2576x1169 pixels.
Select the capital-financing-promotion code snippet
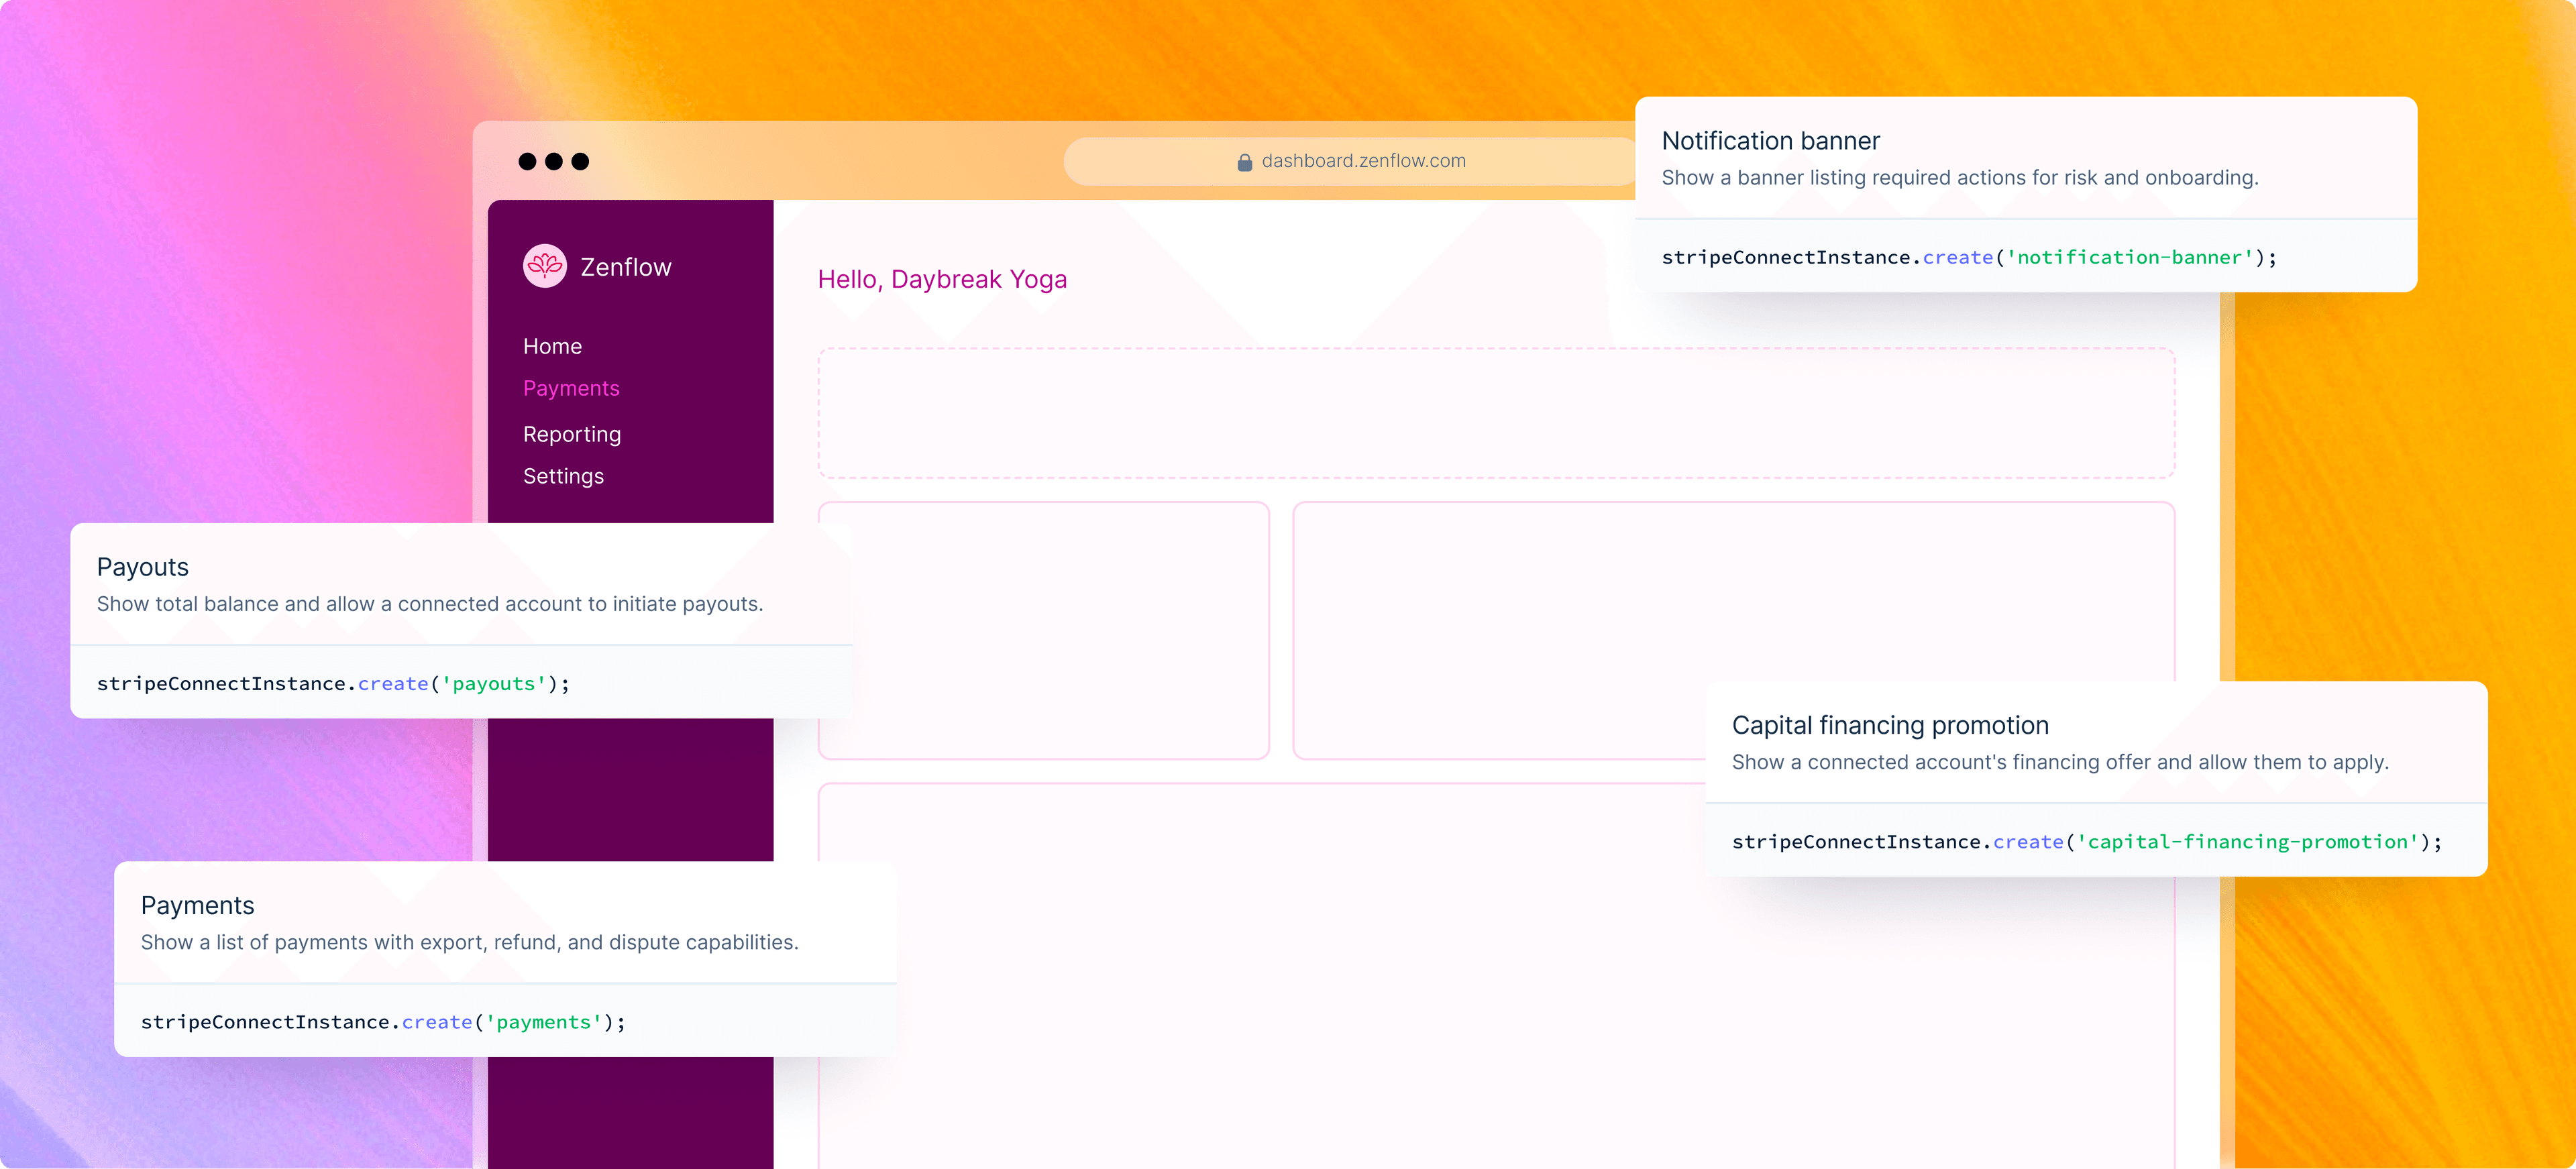click(x=2087, y=841)
